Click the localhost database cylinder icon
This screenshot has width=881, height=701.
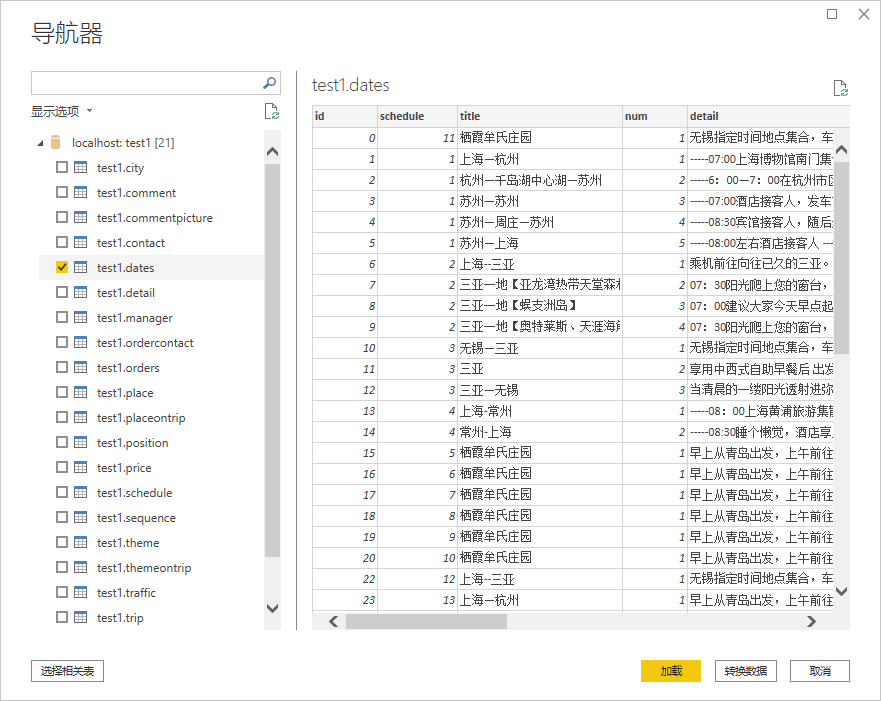click(56, 143)
